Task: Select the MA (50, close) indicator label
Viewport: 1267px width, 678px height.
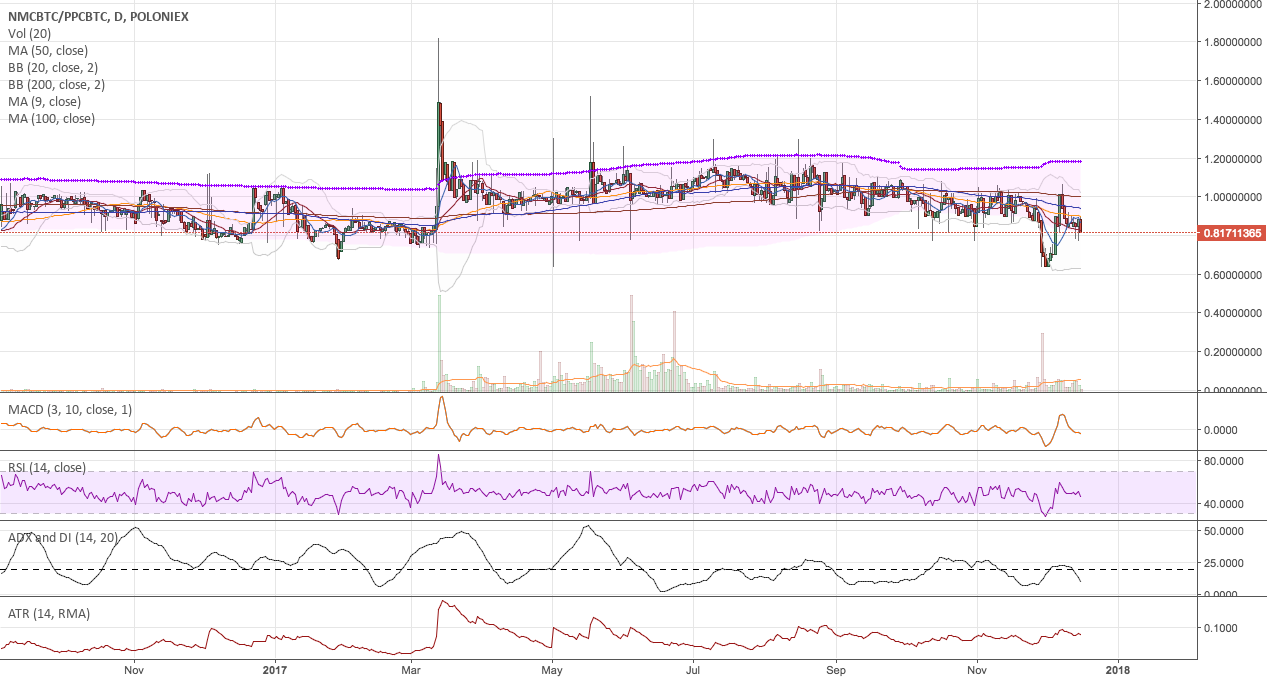Action: (48, 51)
